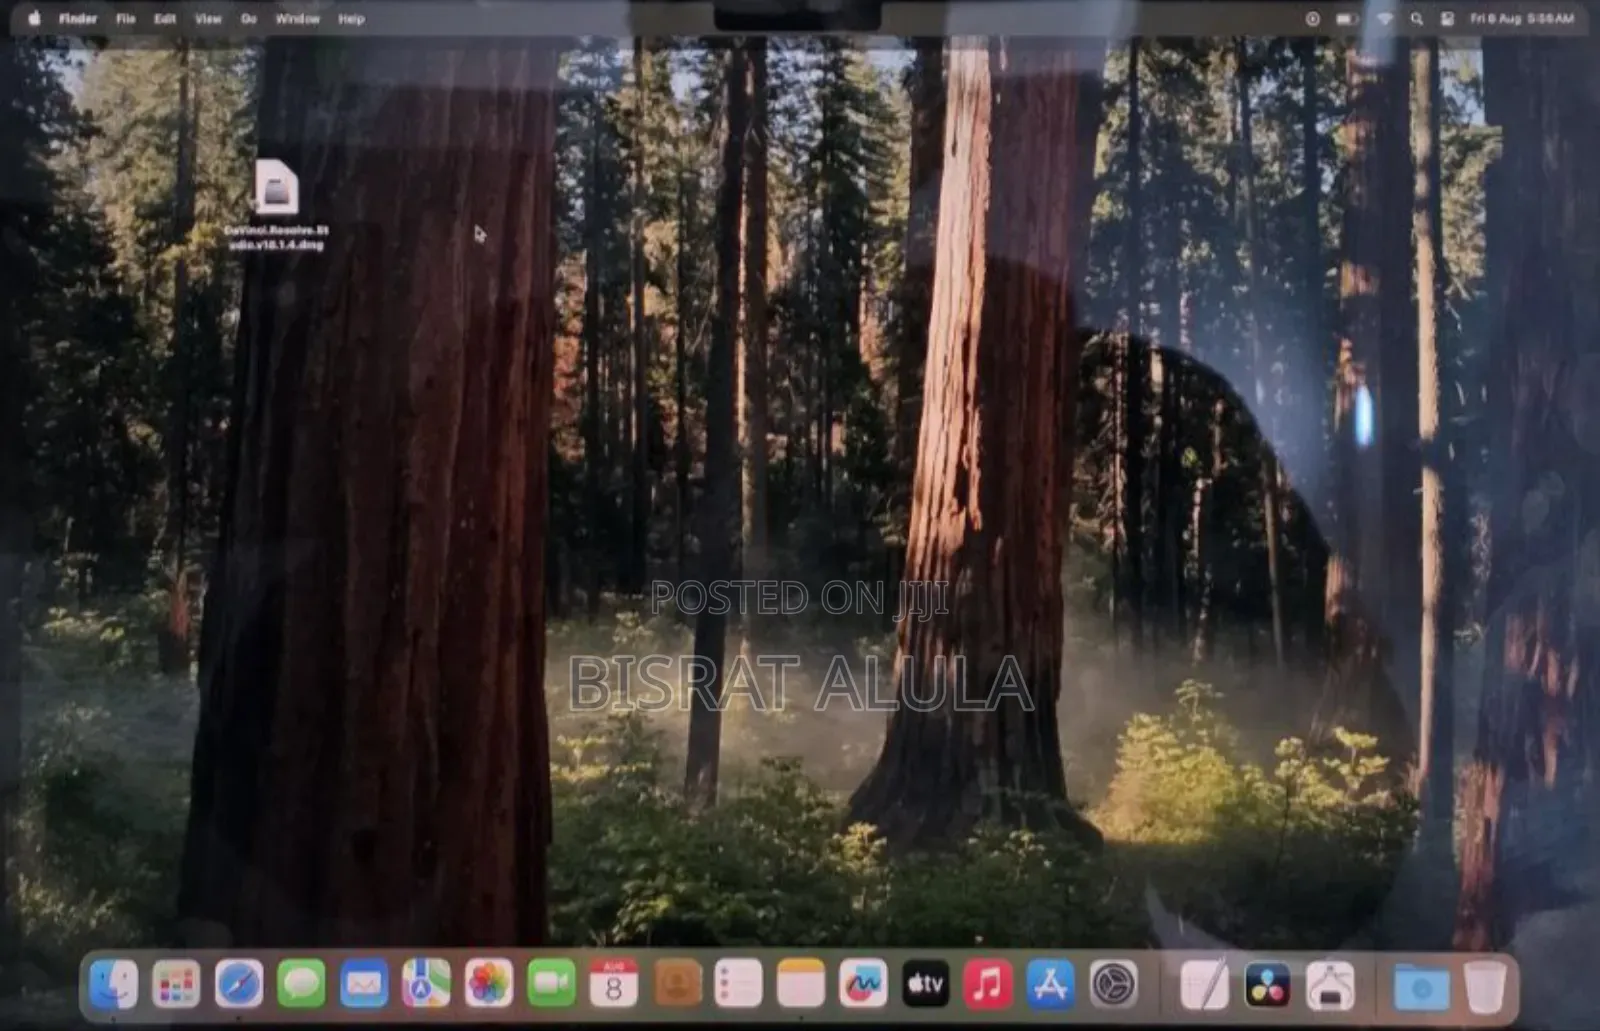The image size is (1600, 1031).
Task: Check today's date in Calendar
Action: [x=610, y=985]
